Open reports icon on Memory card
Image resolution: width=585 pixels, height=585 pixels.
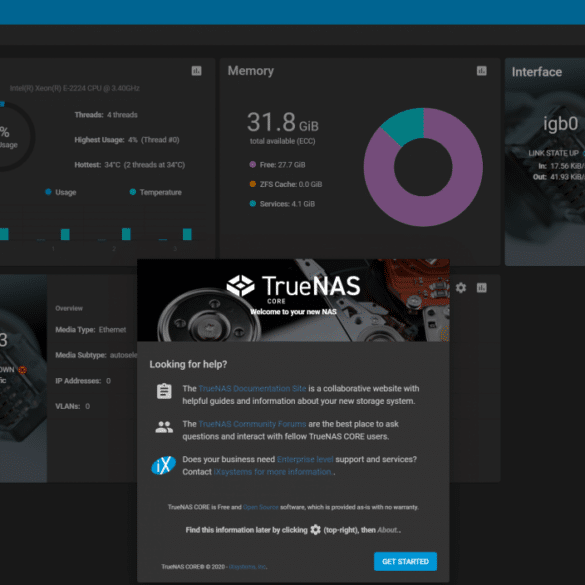482,71
